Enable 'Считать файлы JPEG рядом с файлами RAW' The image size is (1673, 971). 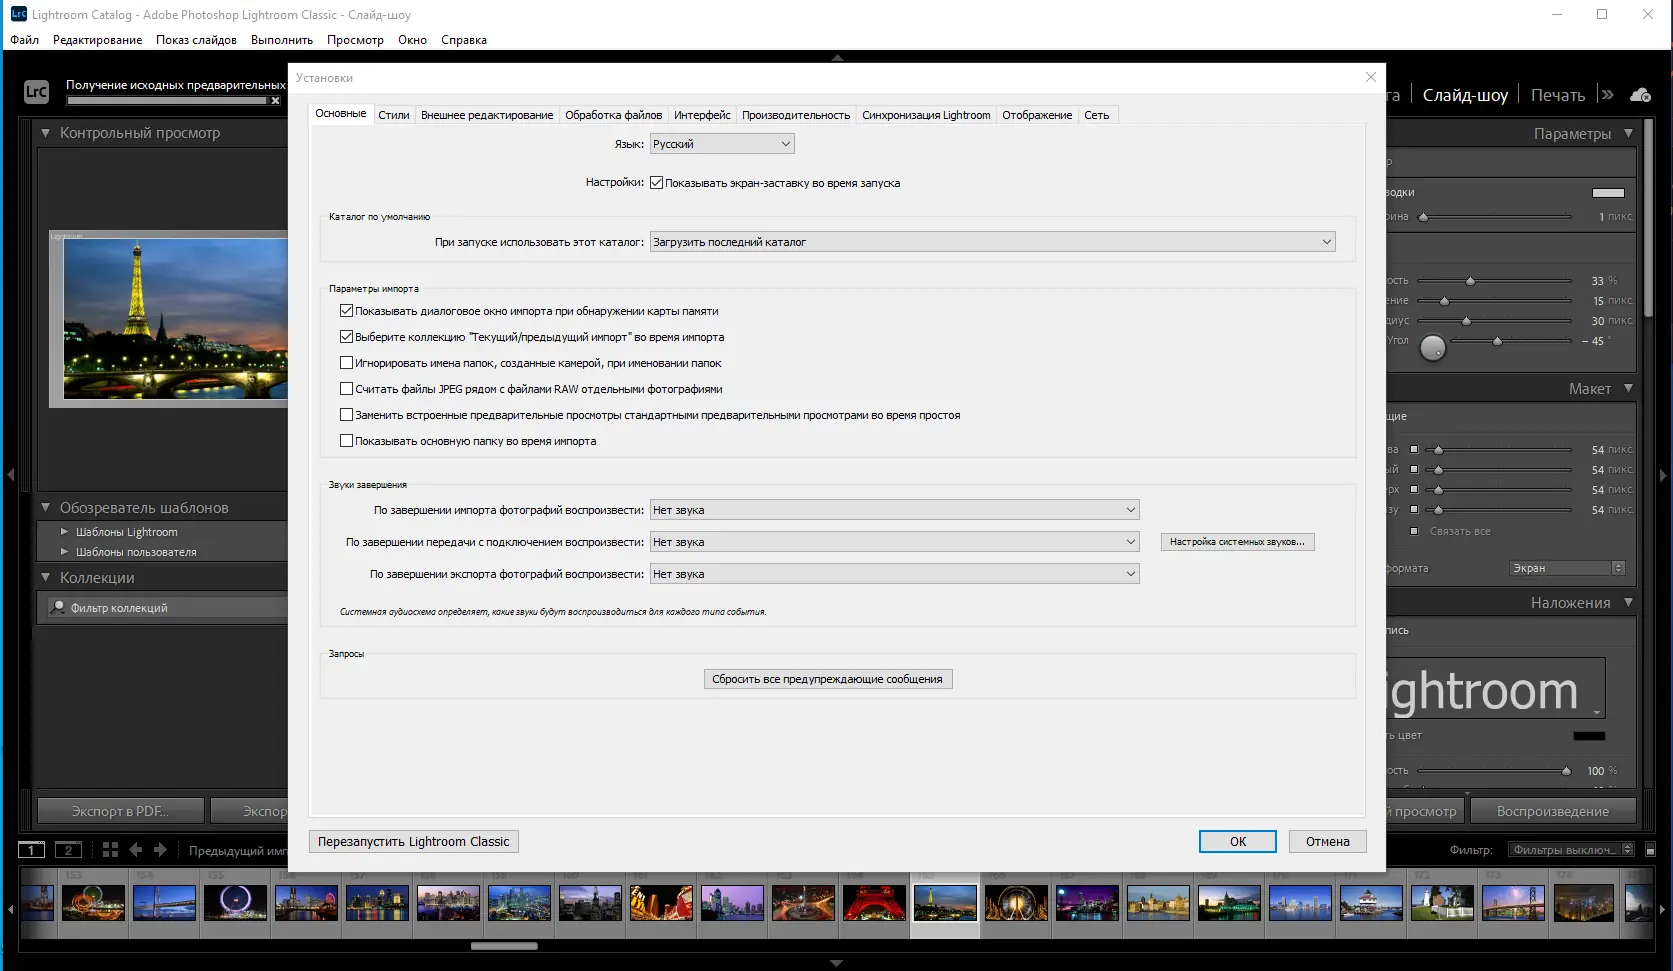coord(346,389)
